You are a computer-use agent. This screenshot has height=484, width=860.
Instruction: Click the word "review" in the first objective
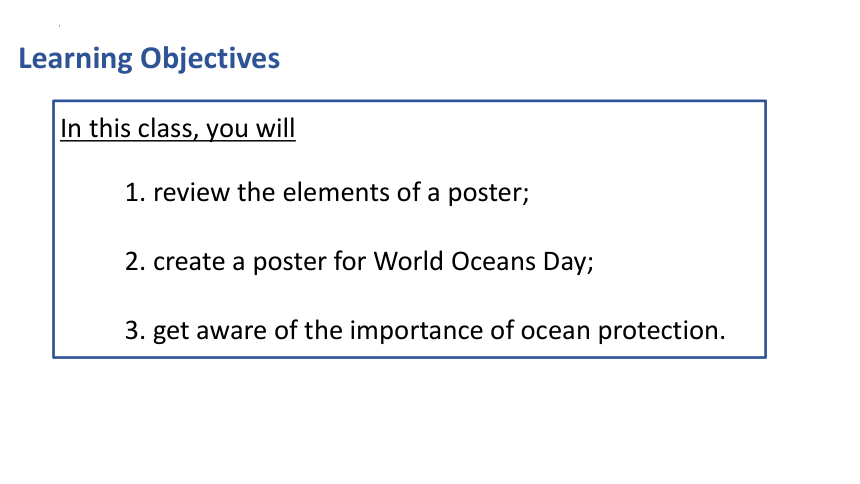[191, 193]
